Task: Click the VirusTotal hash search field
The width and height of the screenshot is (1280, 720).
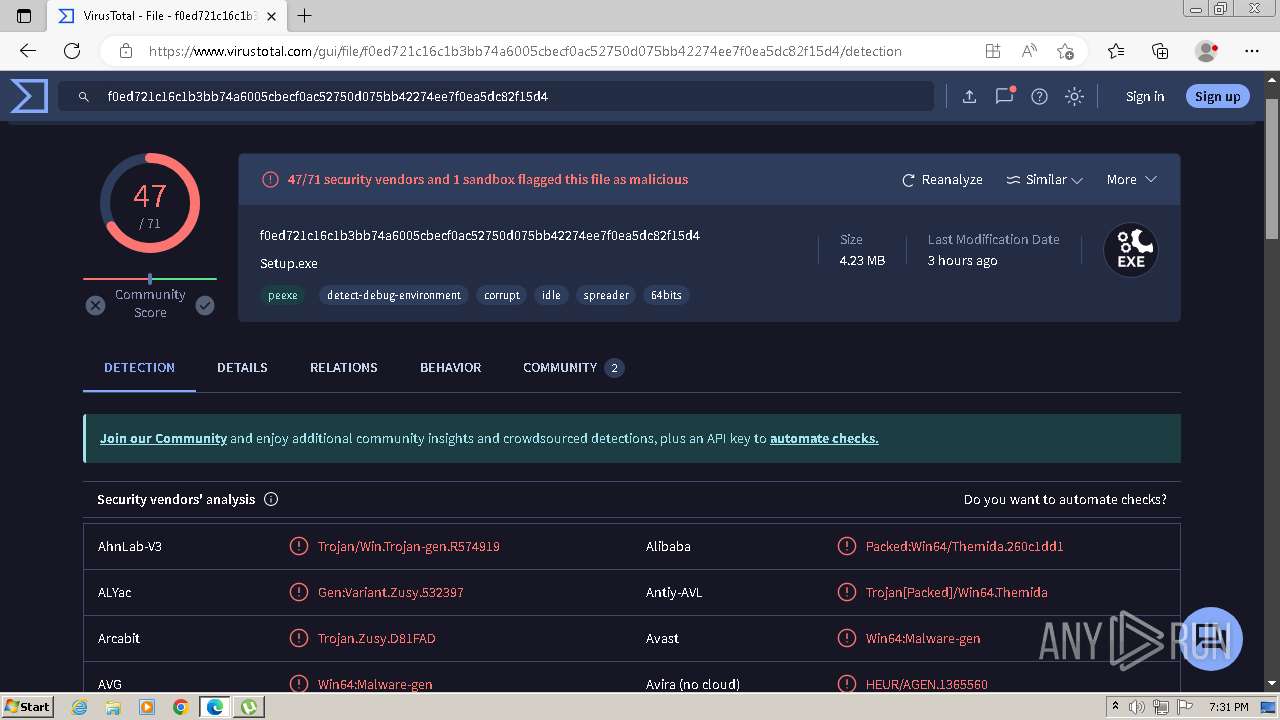Action: tap(497, 97)
